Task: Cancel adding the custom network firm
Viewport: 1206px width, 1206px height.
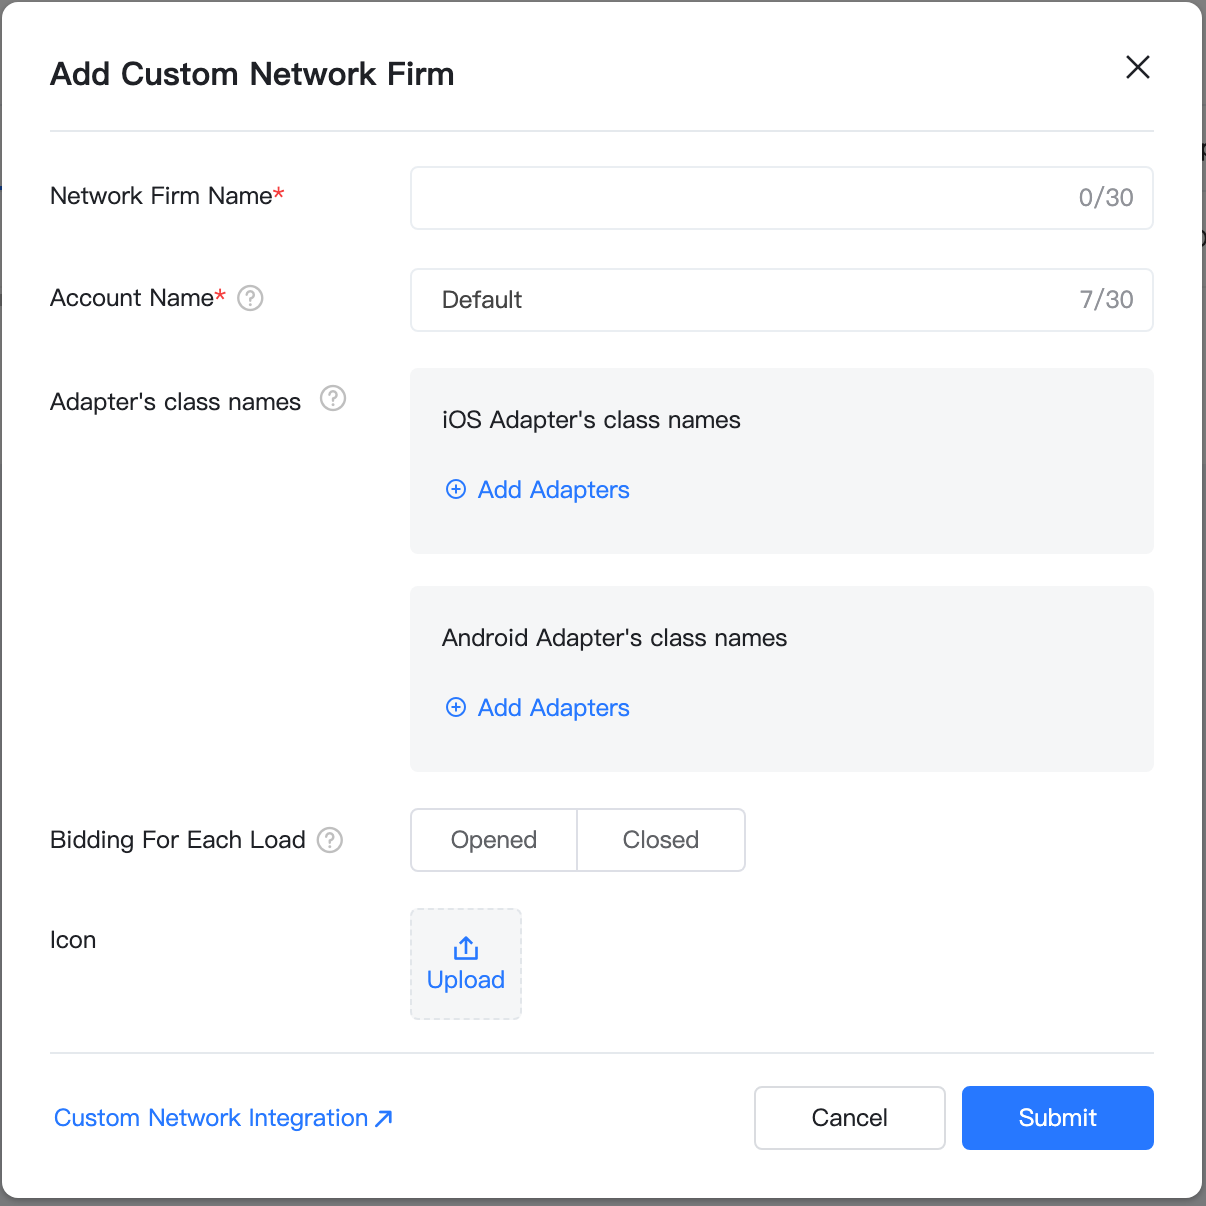Action: coord(849,1118)
